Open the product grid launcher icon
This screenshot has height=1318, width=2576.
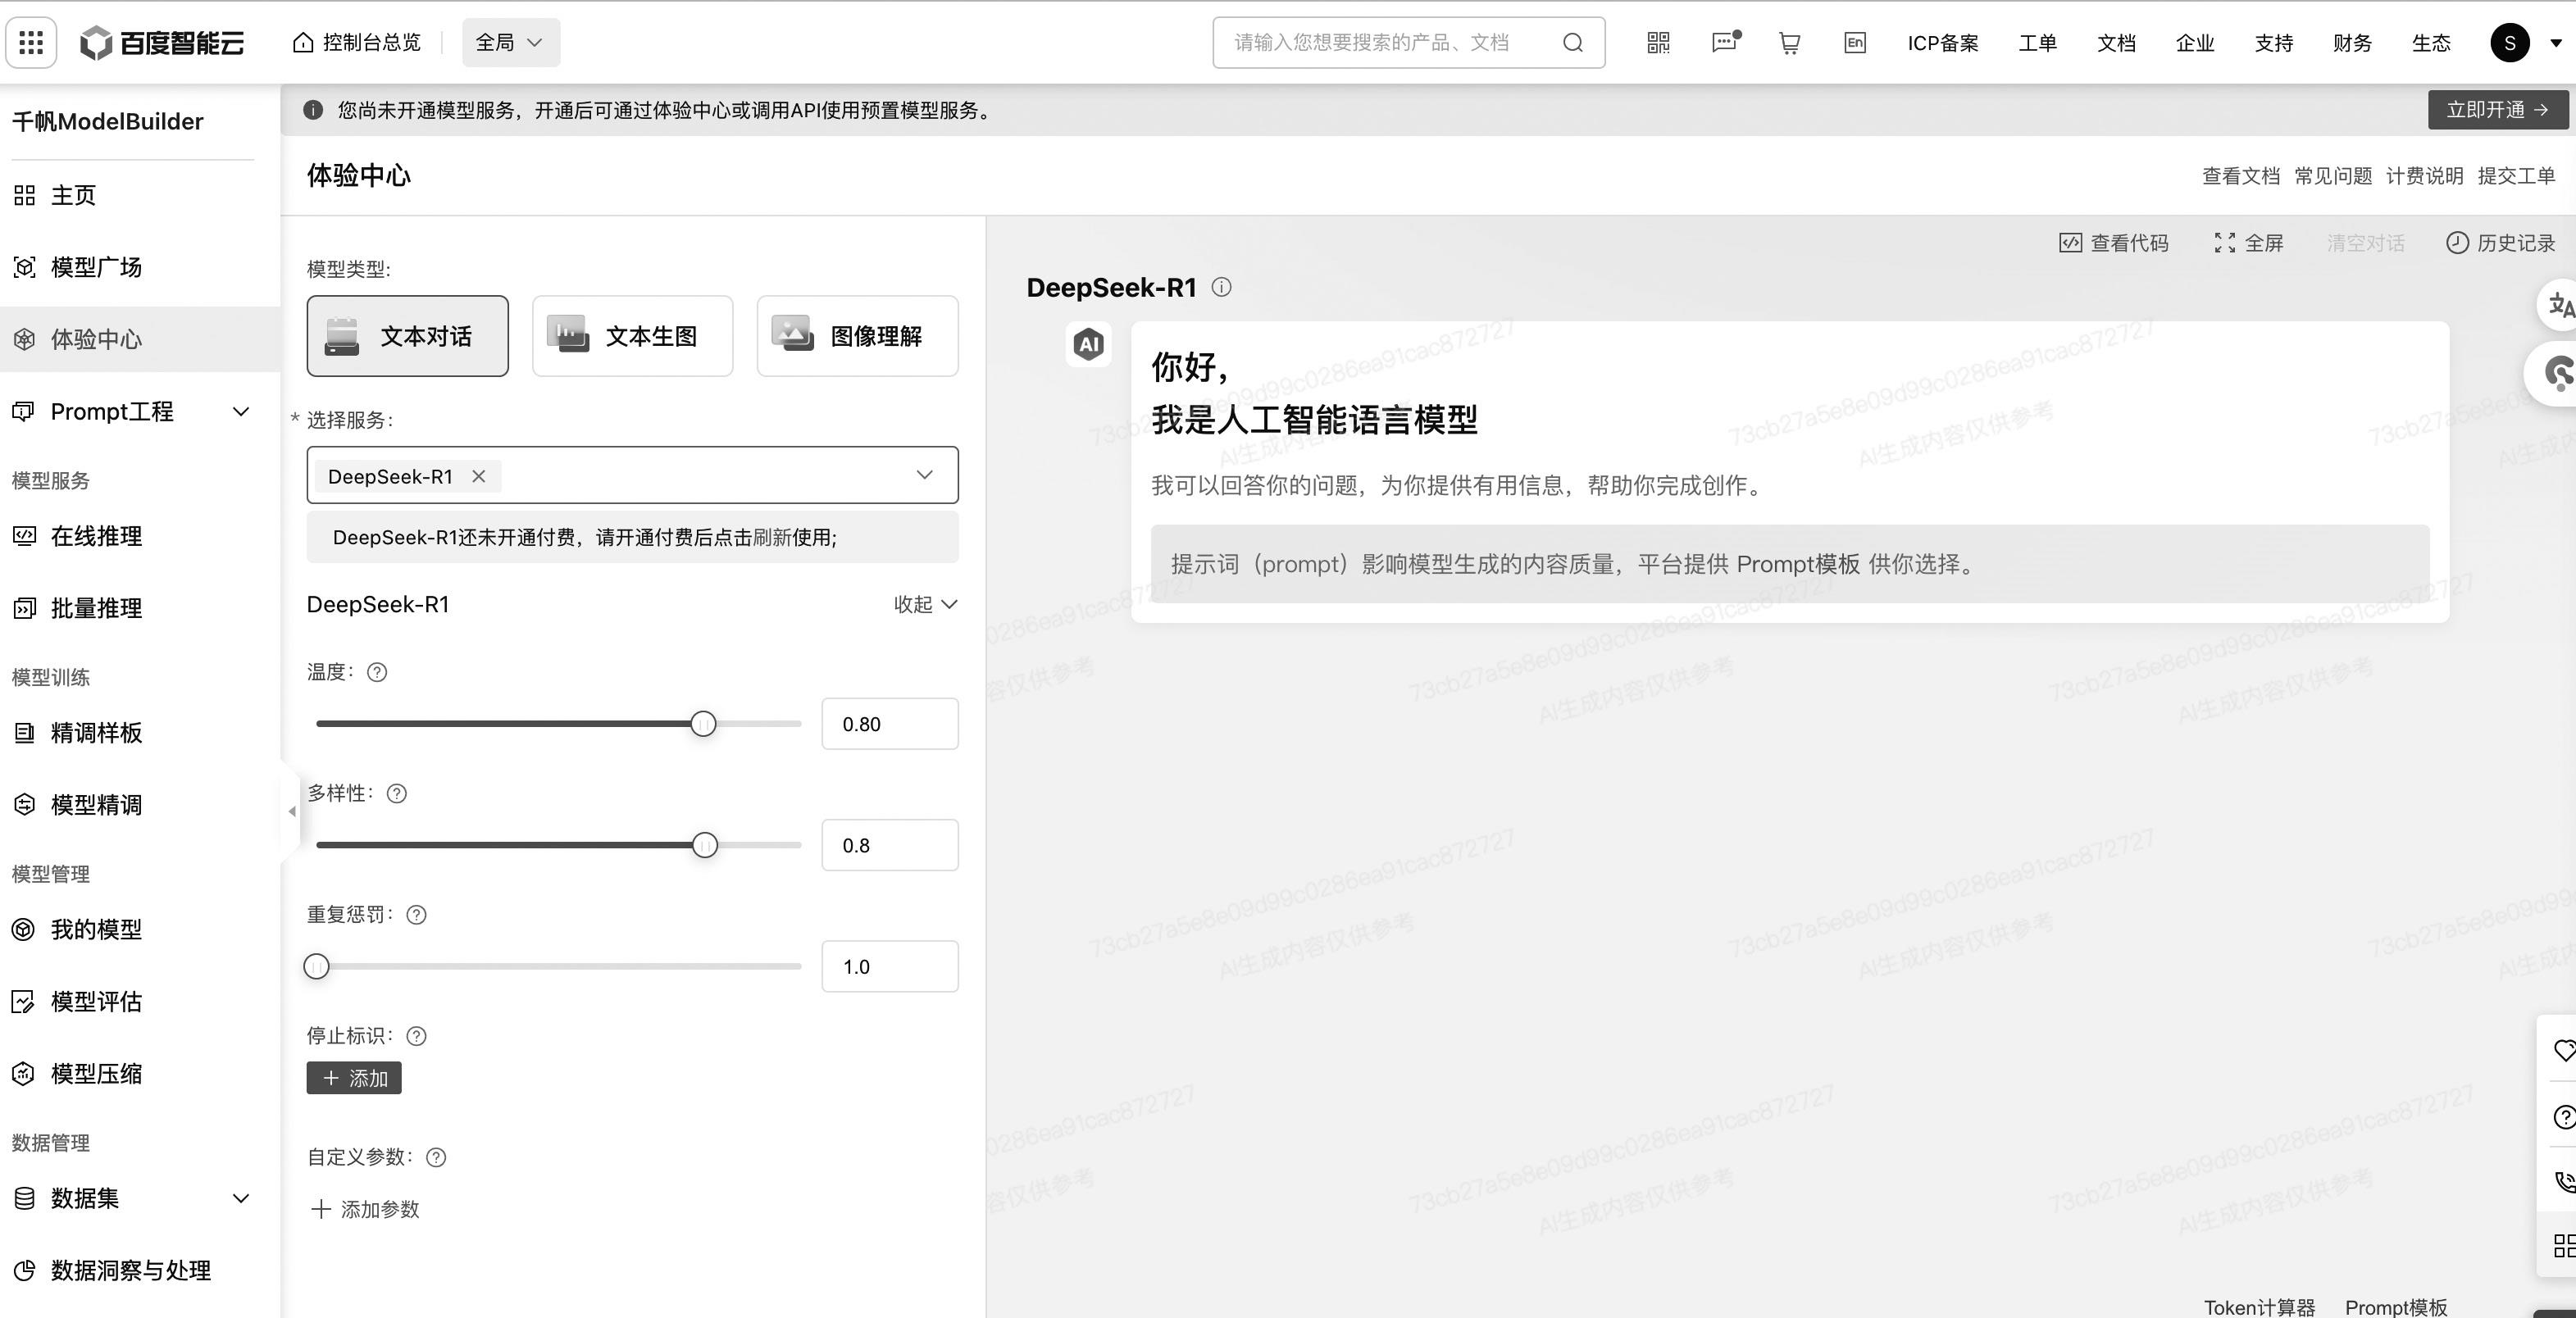[31, 42]
